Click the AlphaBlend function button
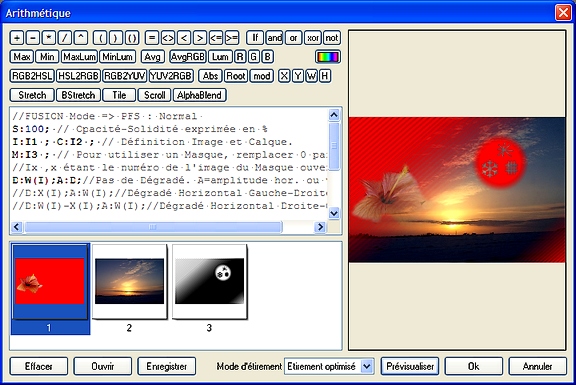 (199, 95)
